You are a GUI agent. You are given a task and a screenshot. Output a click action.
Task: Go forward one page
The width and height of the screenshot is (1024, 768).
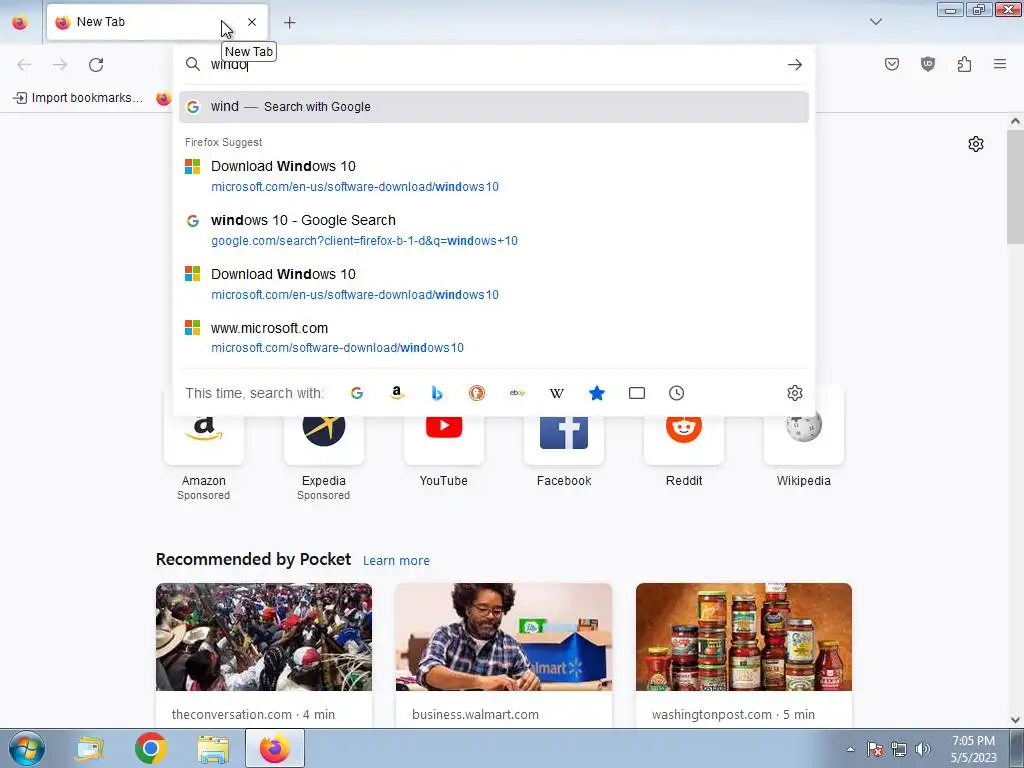(60, 64)
